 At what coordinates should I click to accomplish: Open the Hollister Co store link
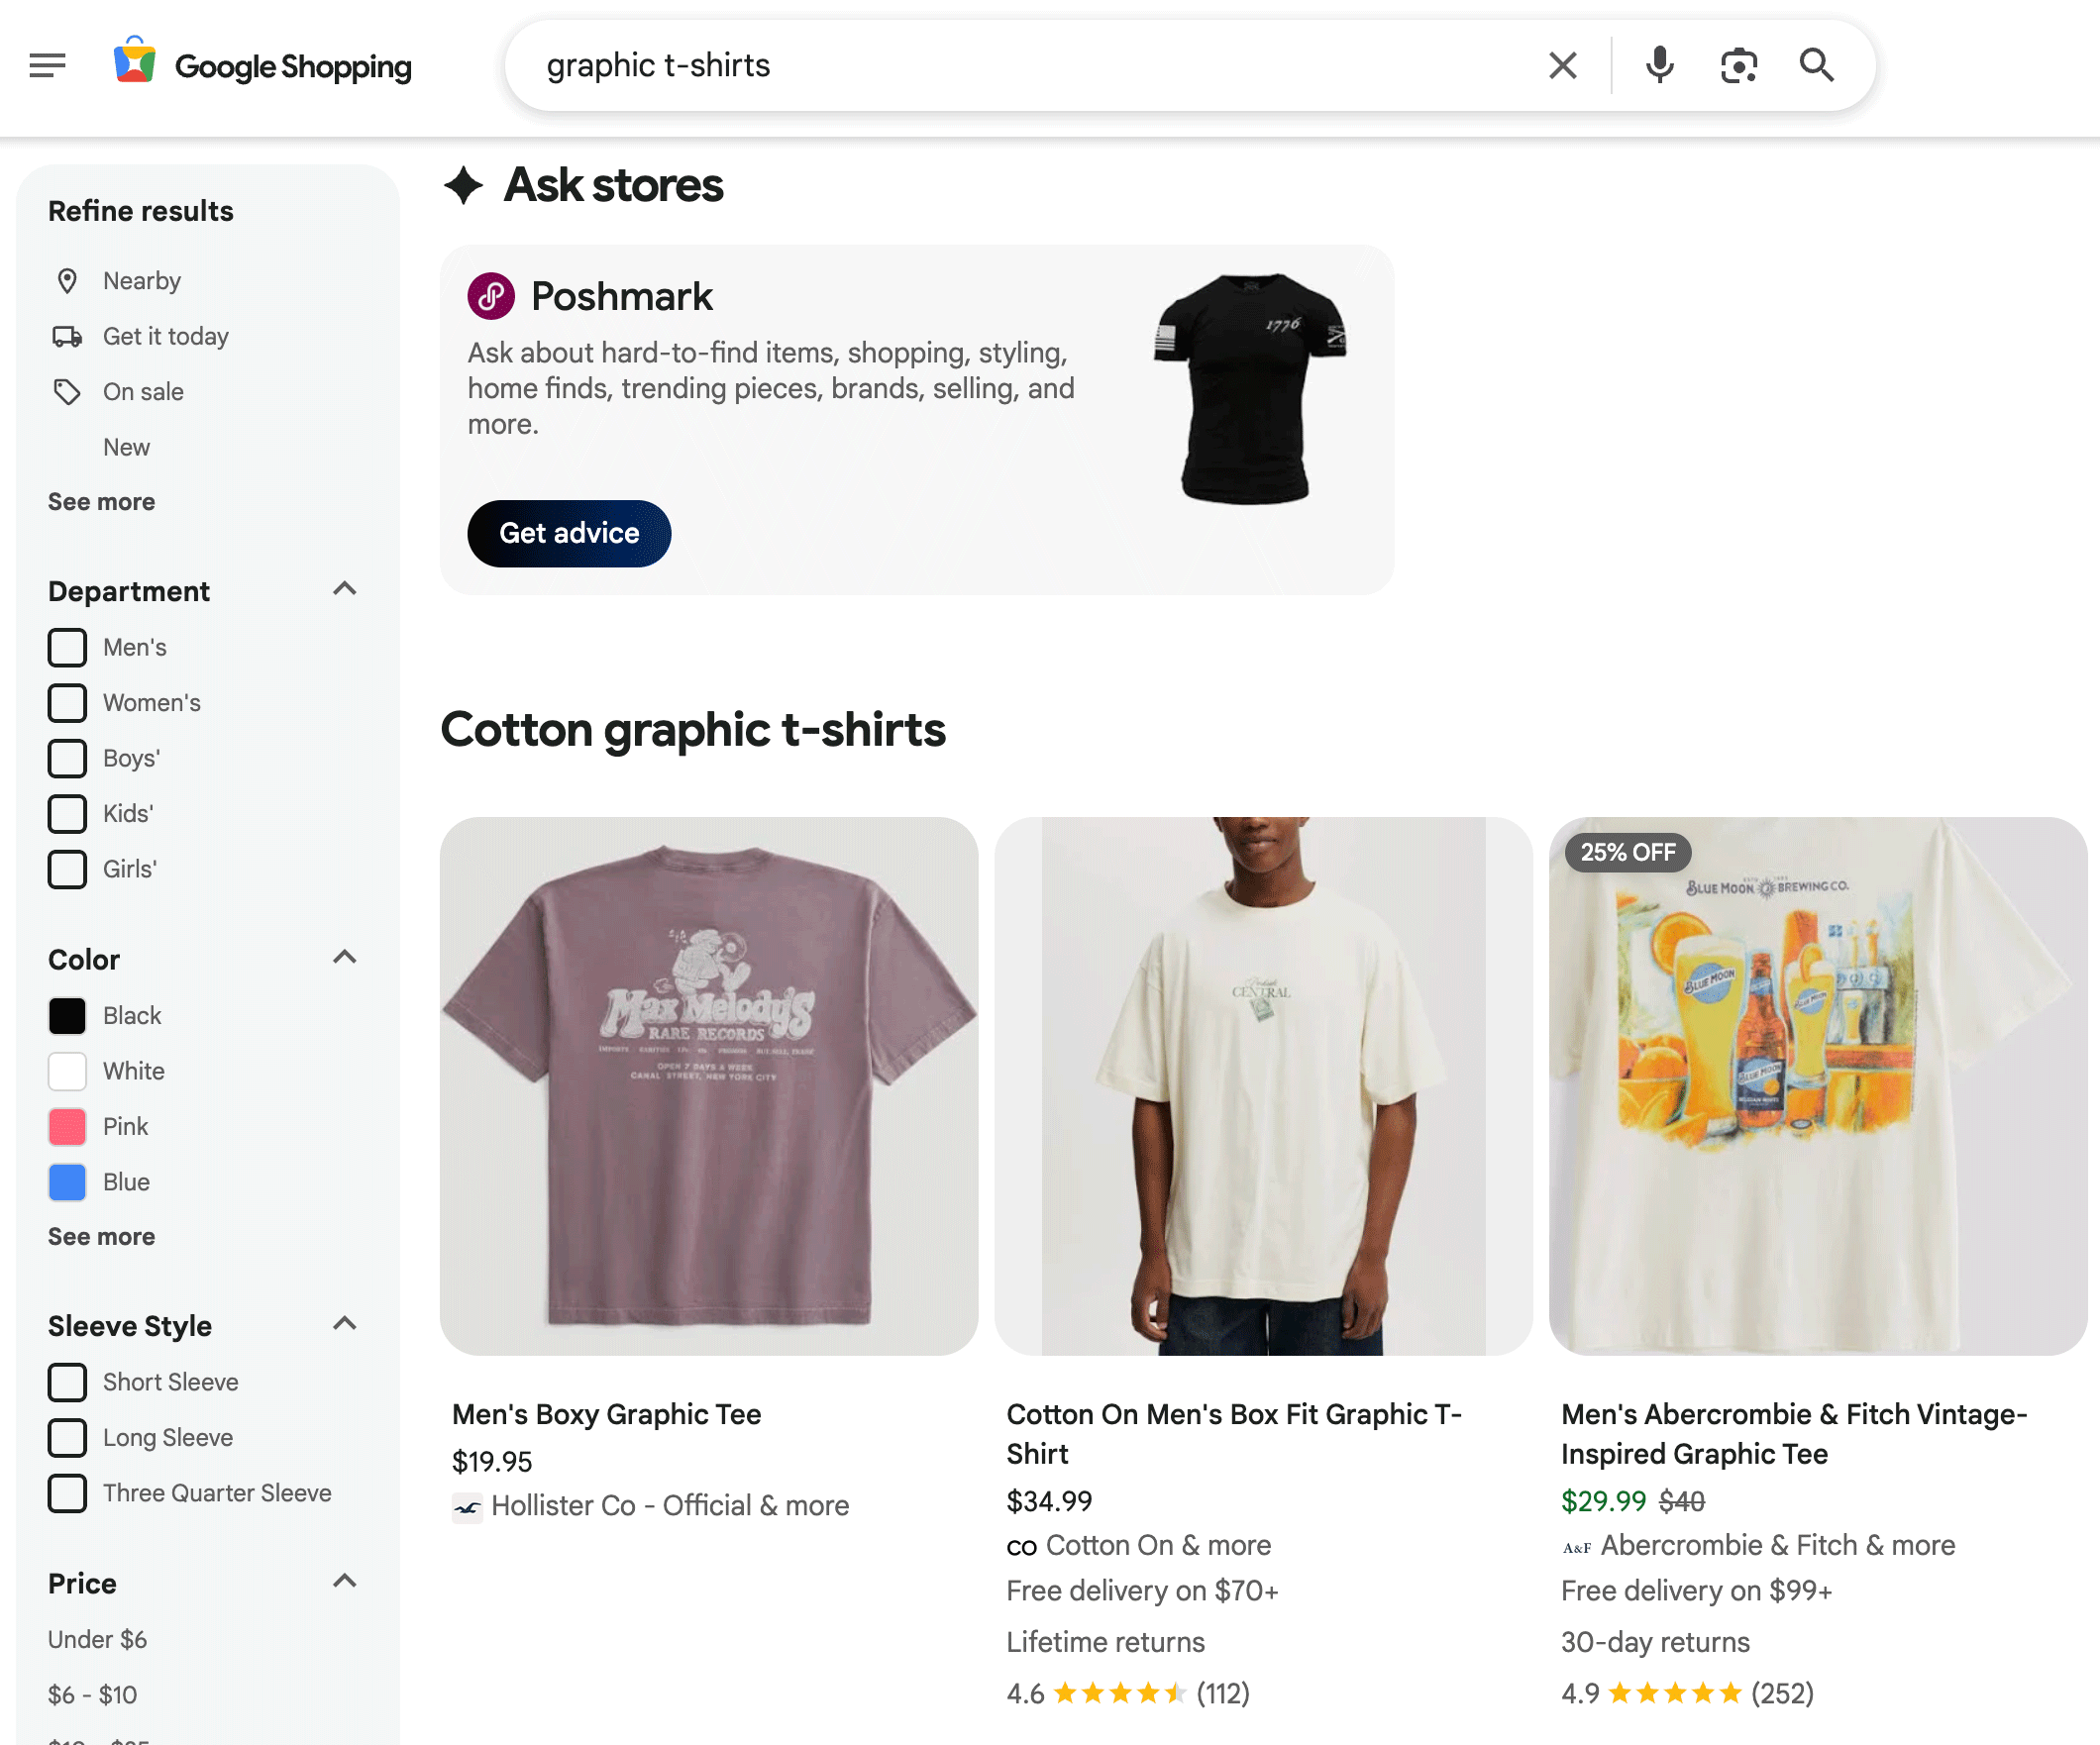(670, 1505)
